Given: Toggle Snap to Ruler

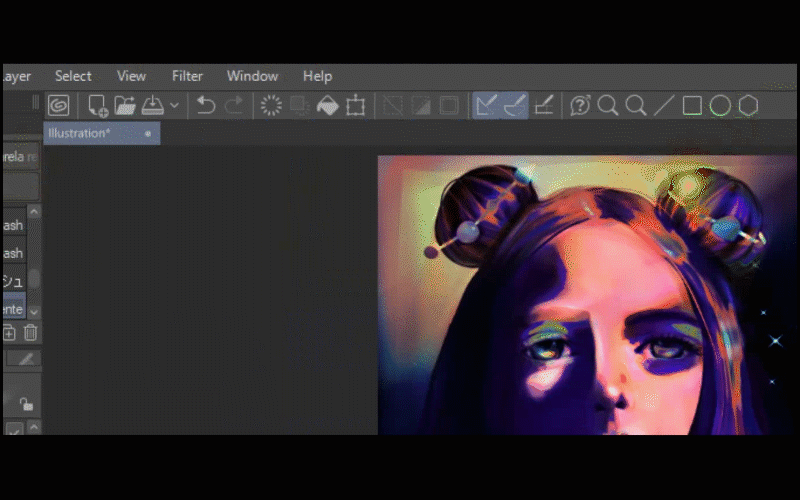Looking at the screenshot, I should [x=486, y=105].
